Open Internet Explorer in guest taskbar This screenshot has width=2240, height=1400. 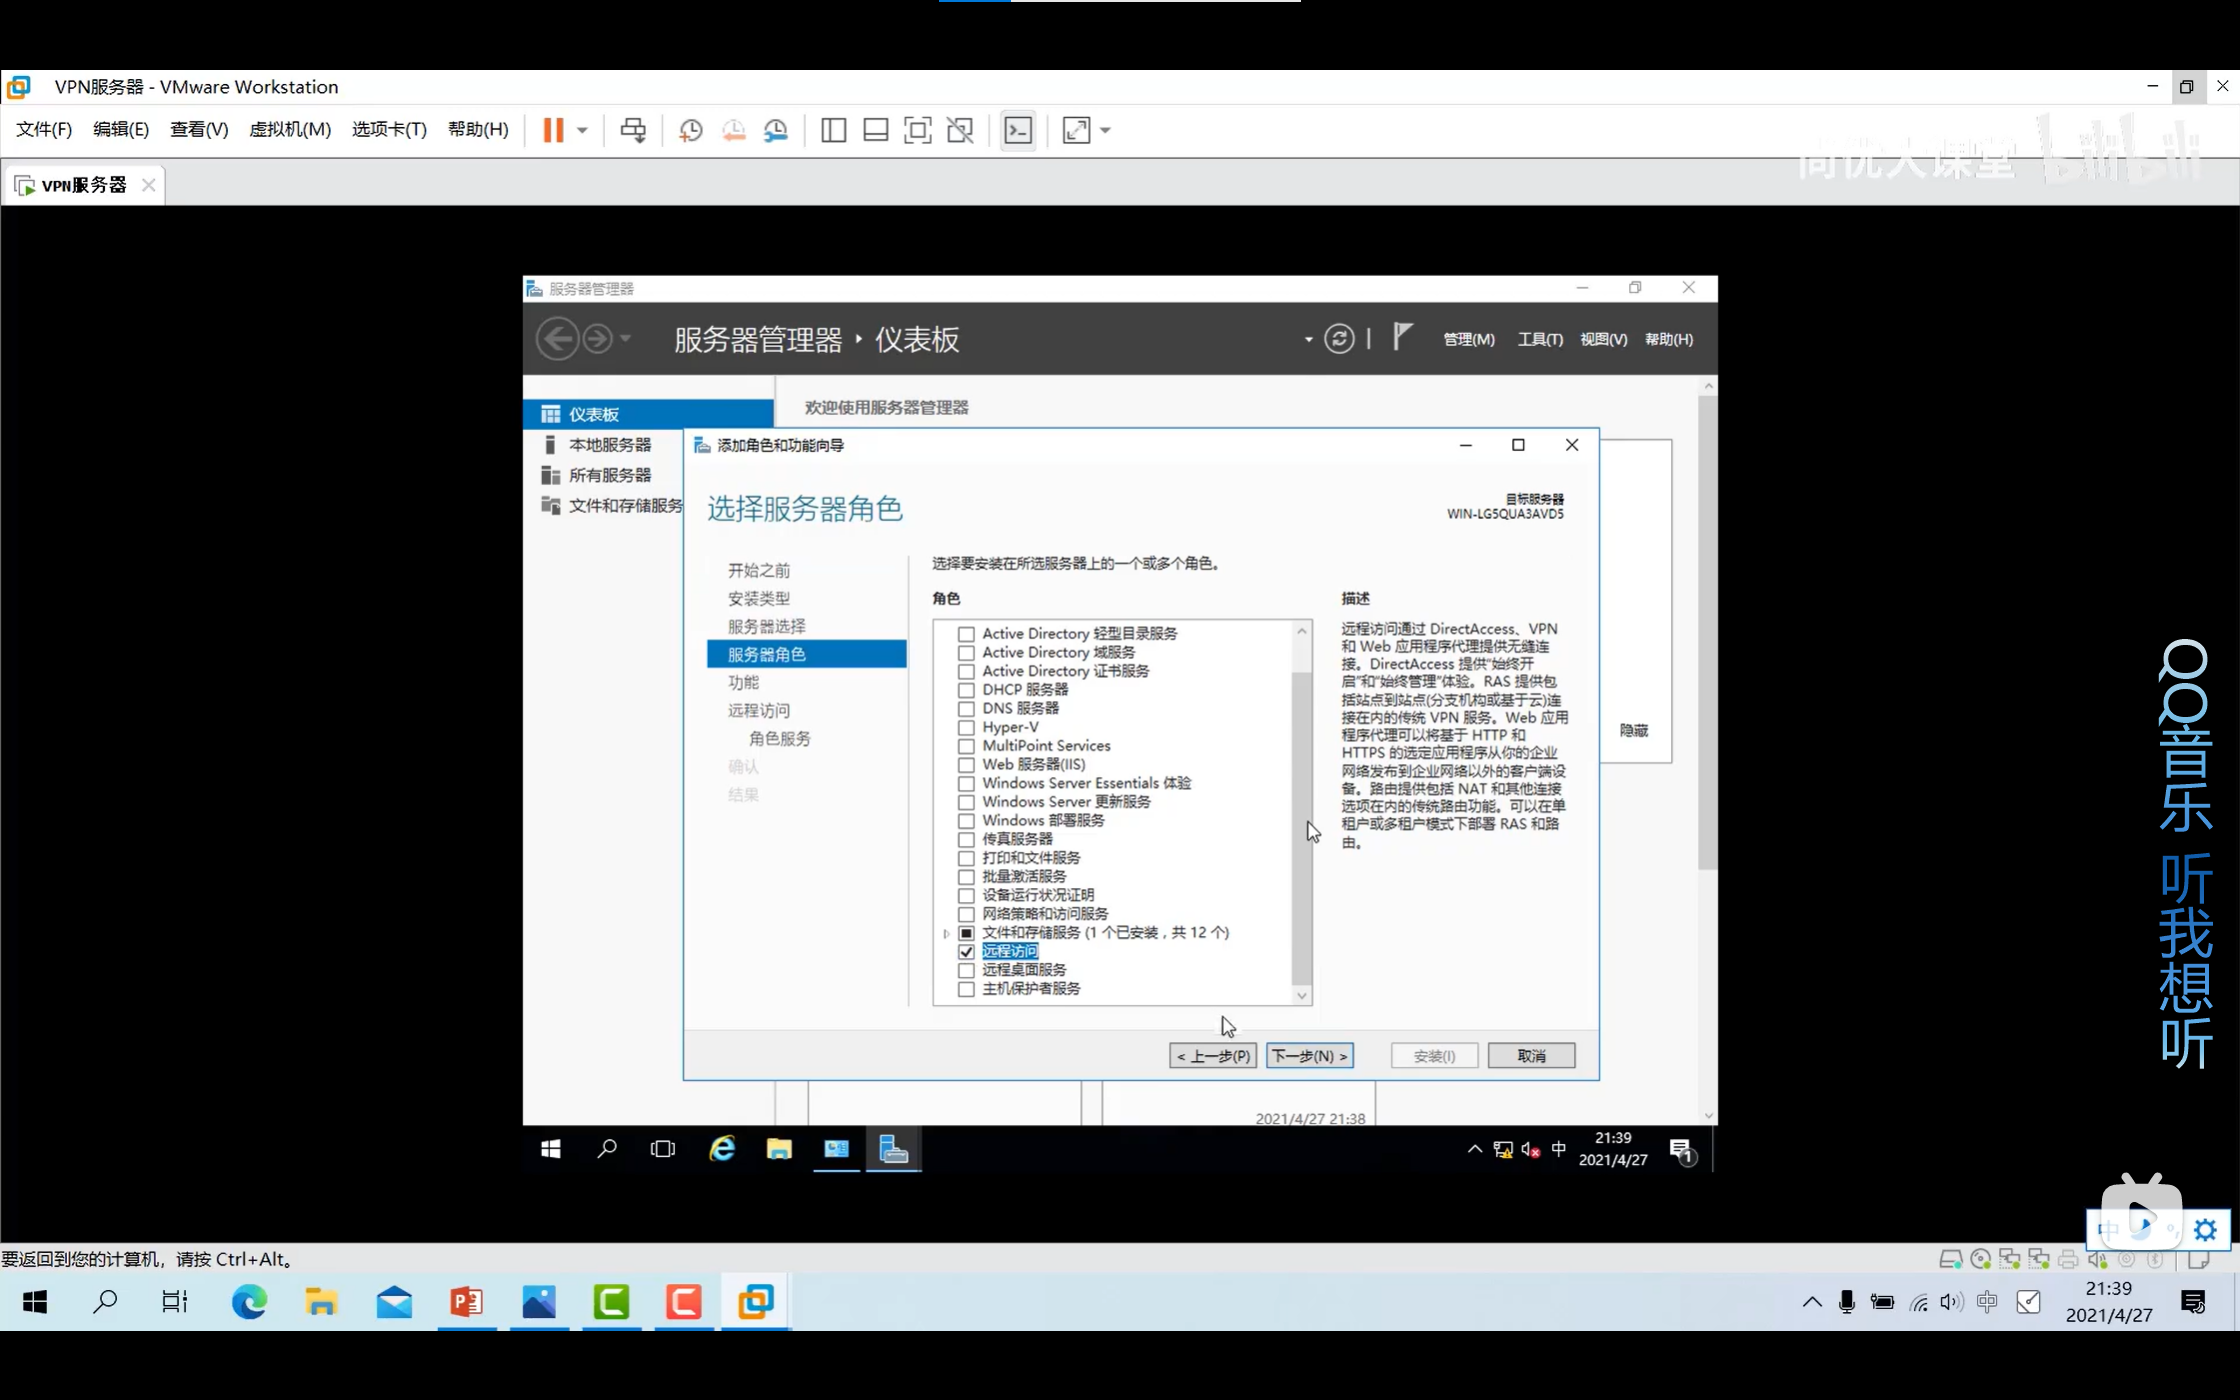point(722,1149)
